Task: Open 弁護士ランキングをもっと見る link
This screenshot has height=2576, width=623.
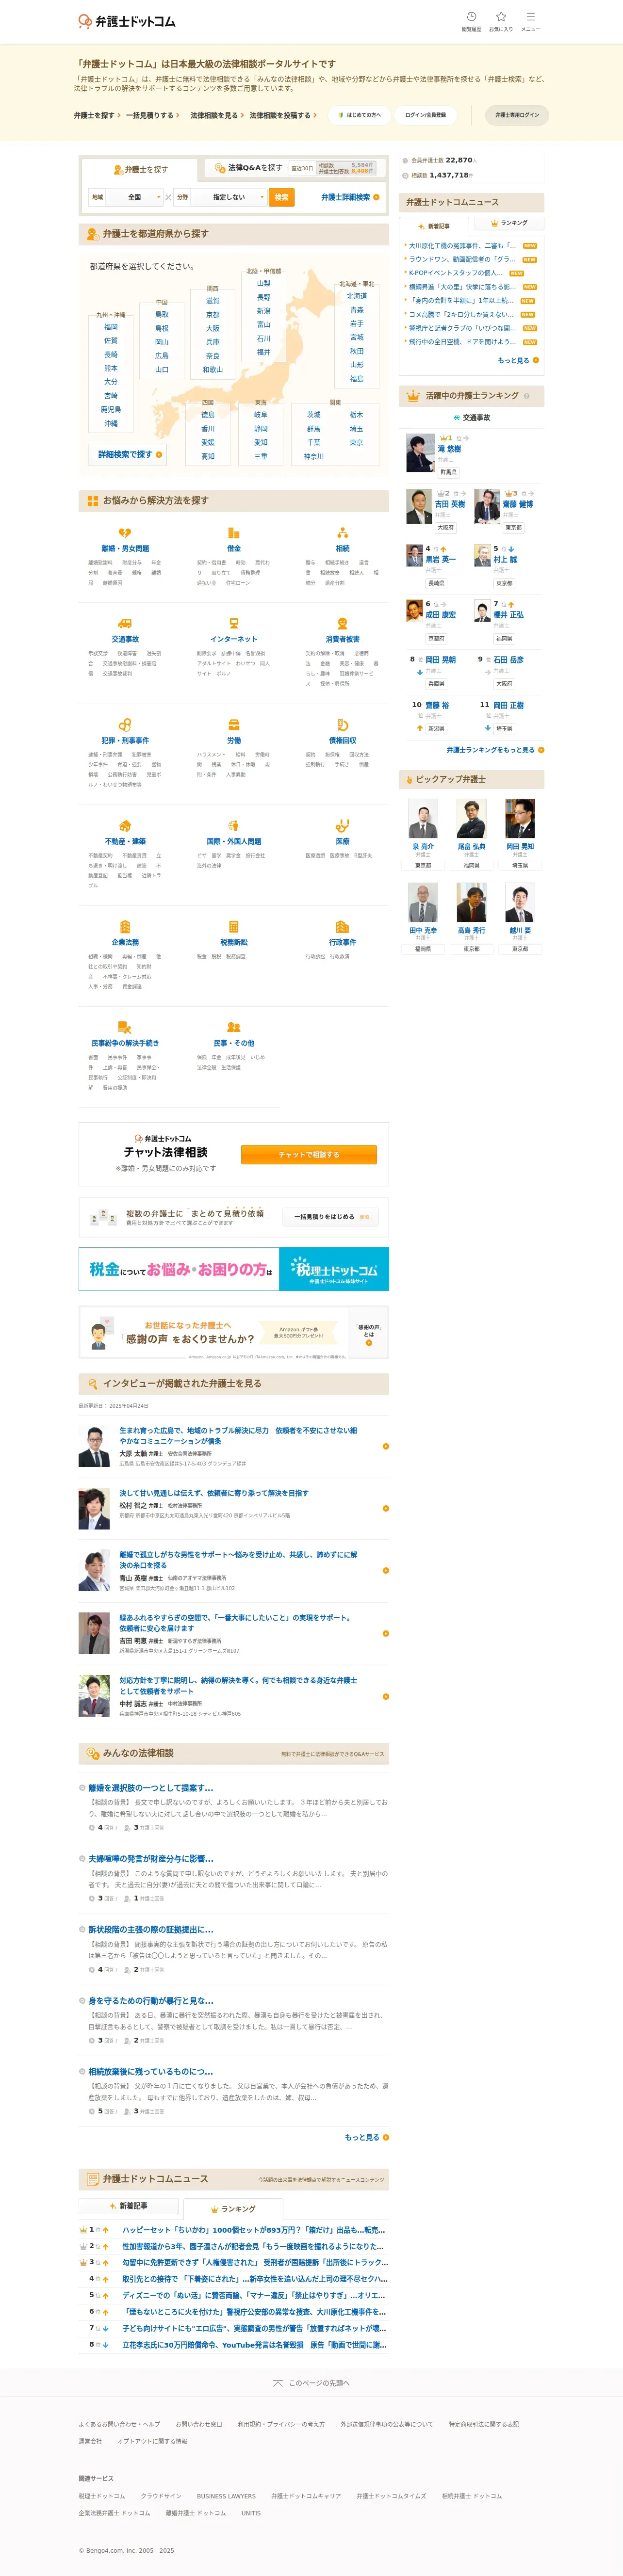Action: click(494, 749)
